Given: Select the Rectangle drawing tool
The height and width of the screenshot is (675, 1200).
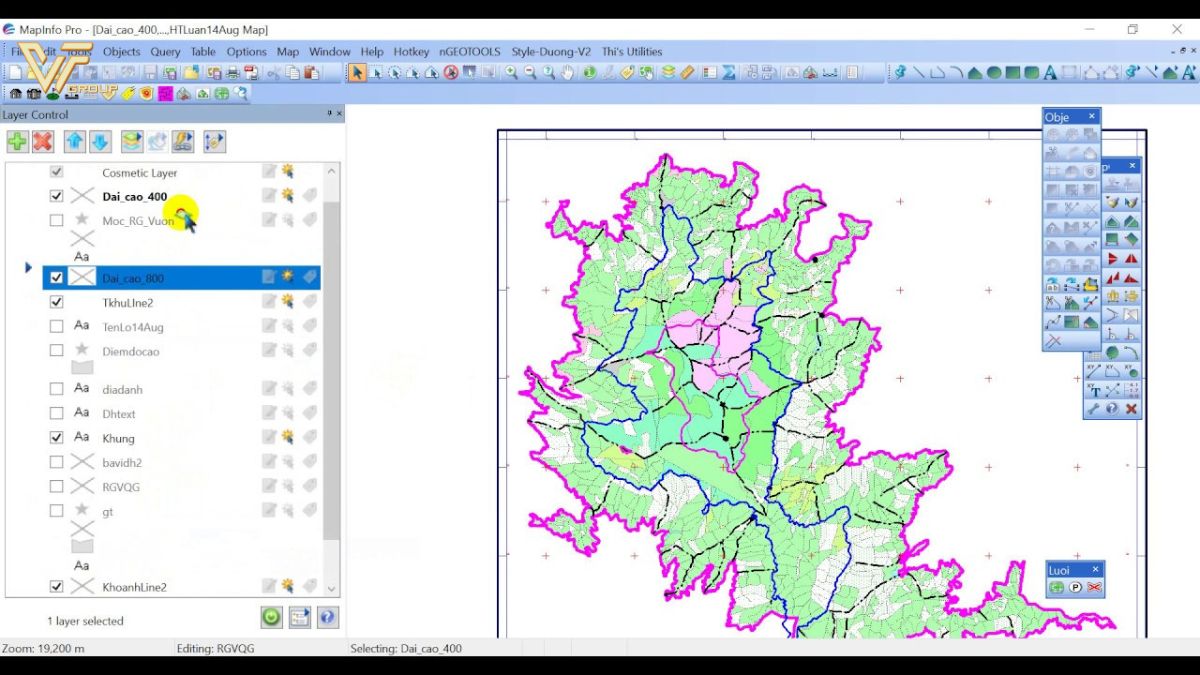Looking at the screenshot, I should [x=1012, y=72].
